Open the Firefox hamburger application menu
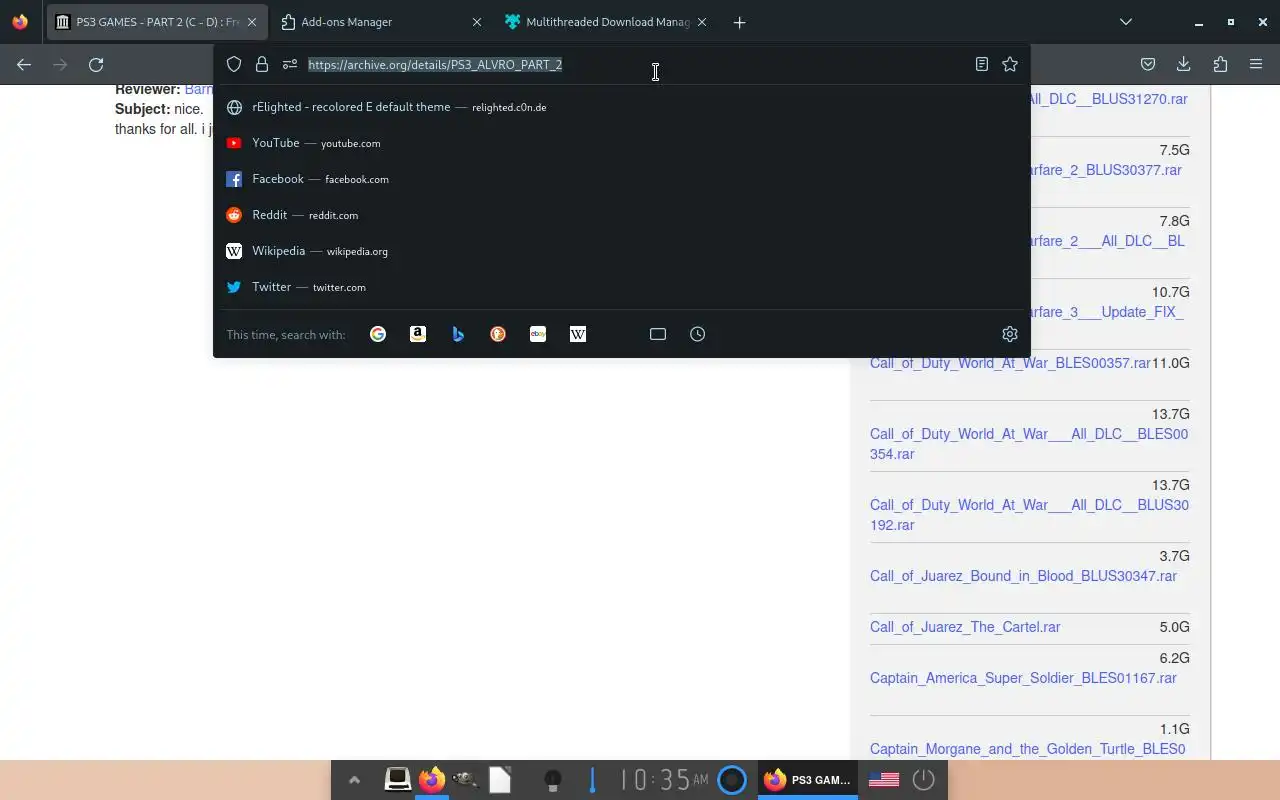1280x800 pixels. coord(1256,64)
